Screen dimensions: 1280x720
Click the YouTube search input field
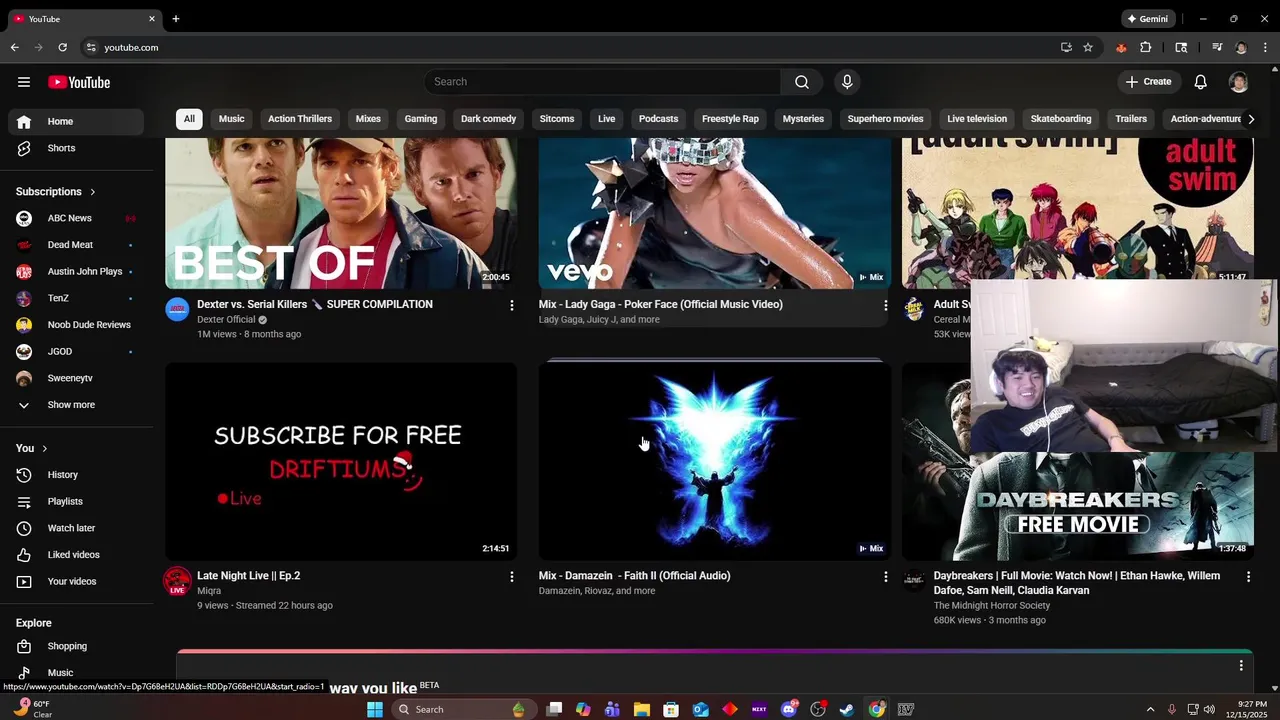click(602, 82)
